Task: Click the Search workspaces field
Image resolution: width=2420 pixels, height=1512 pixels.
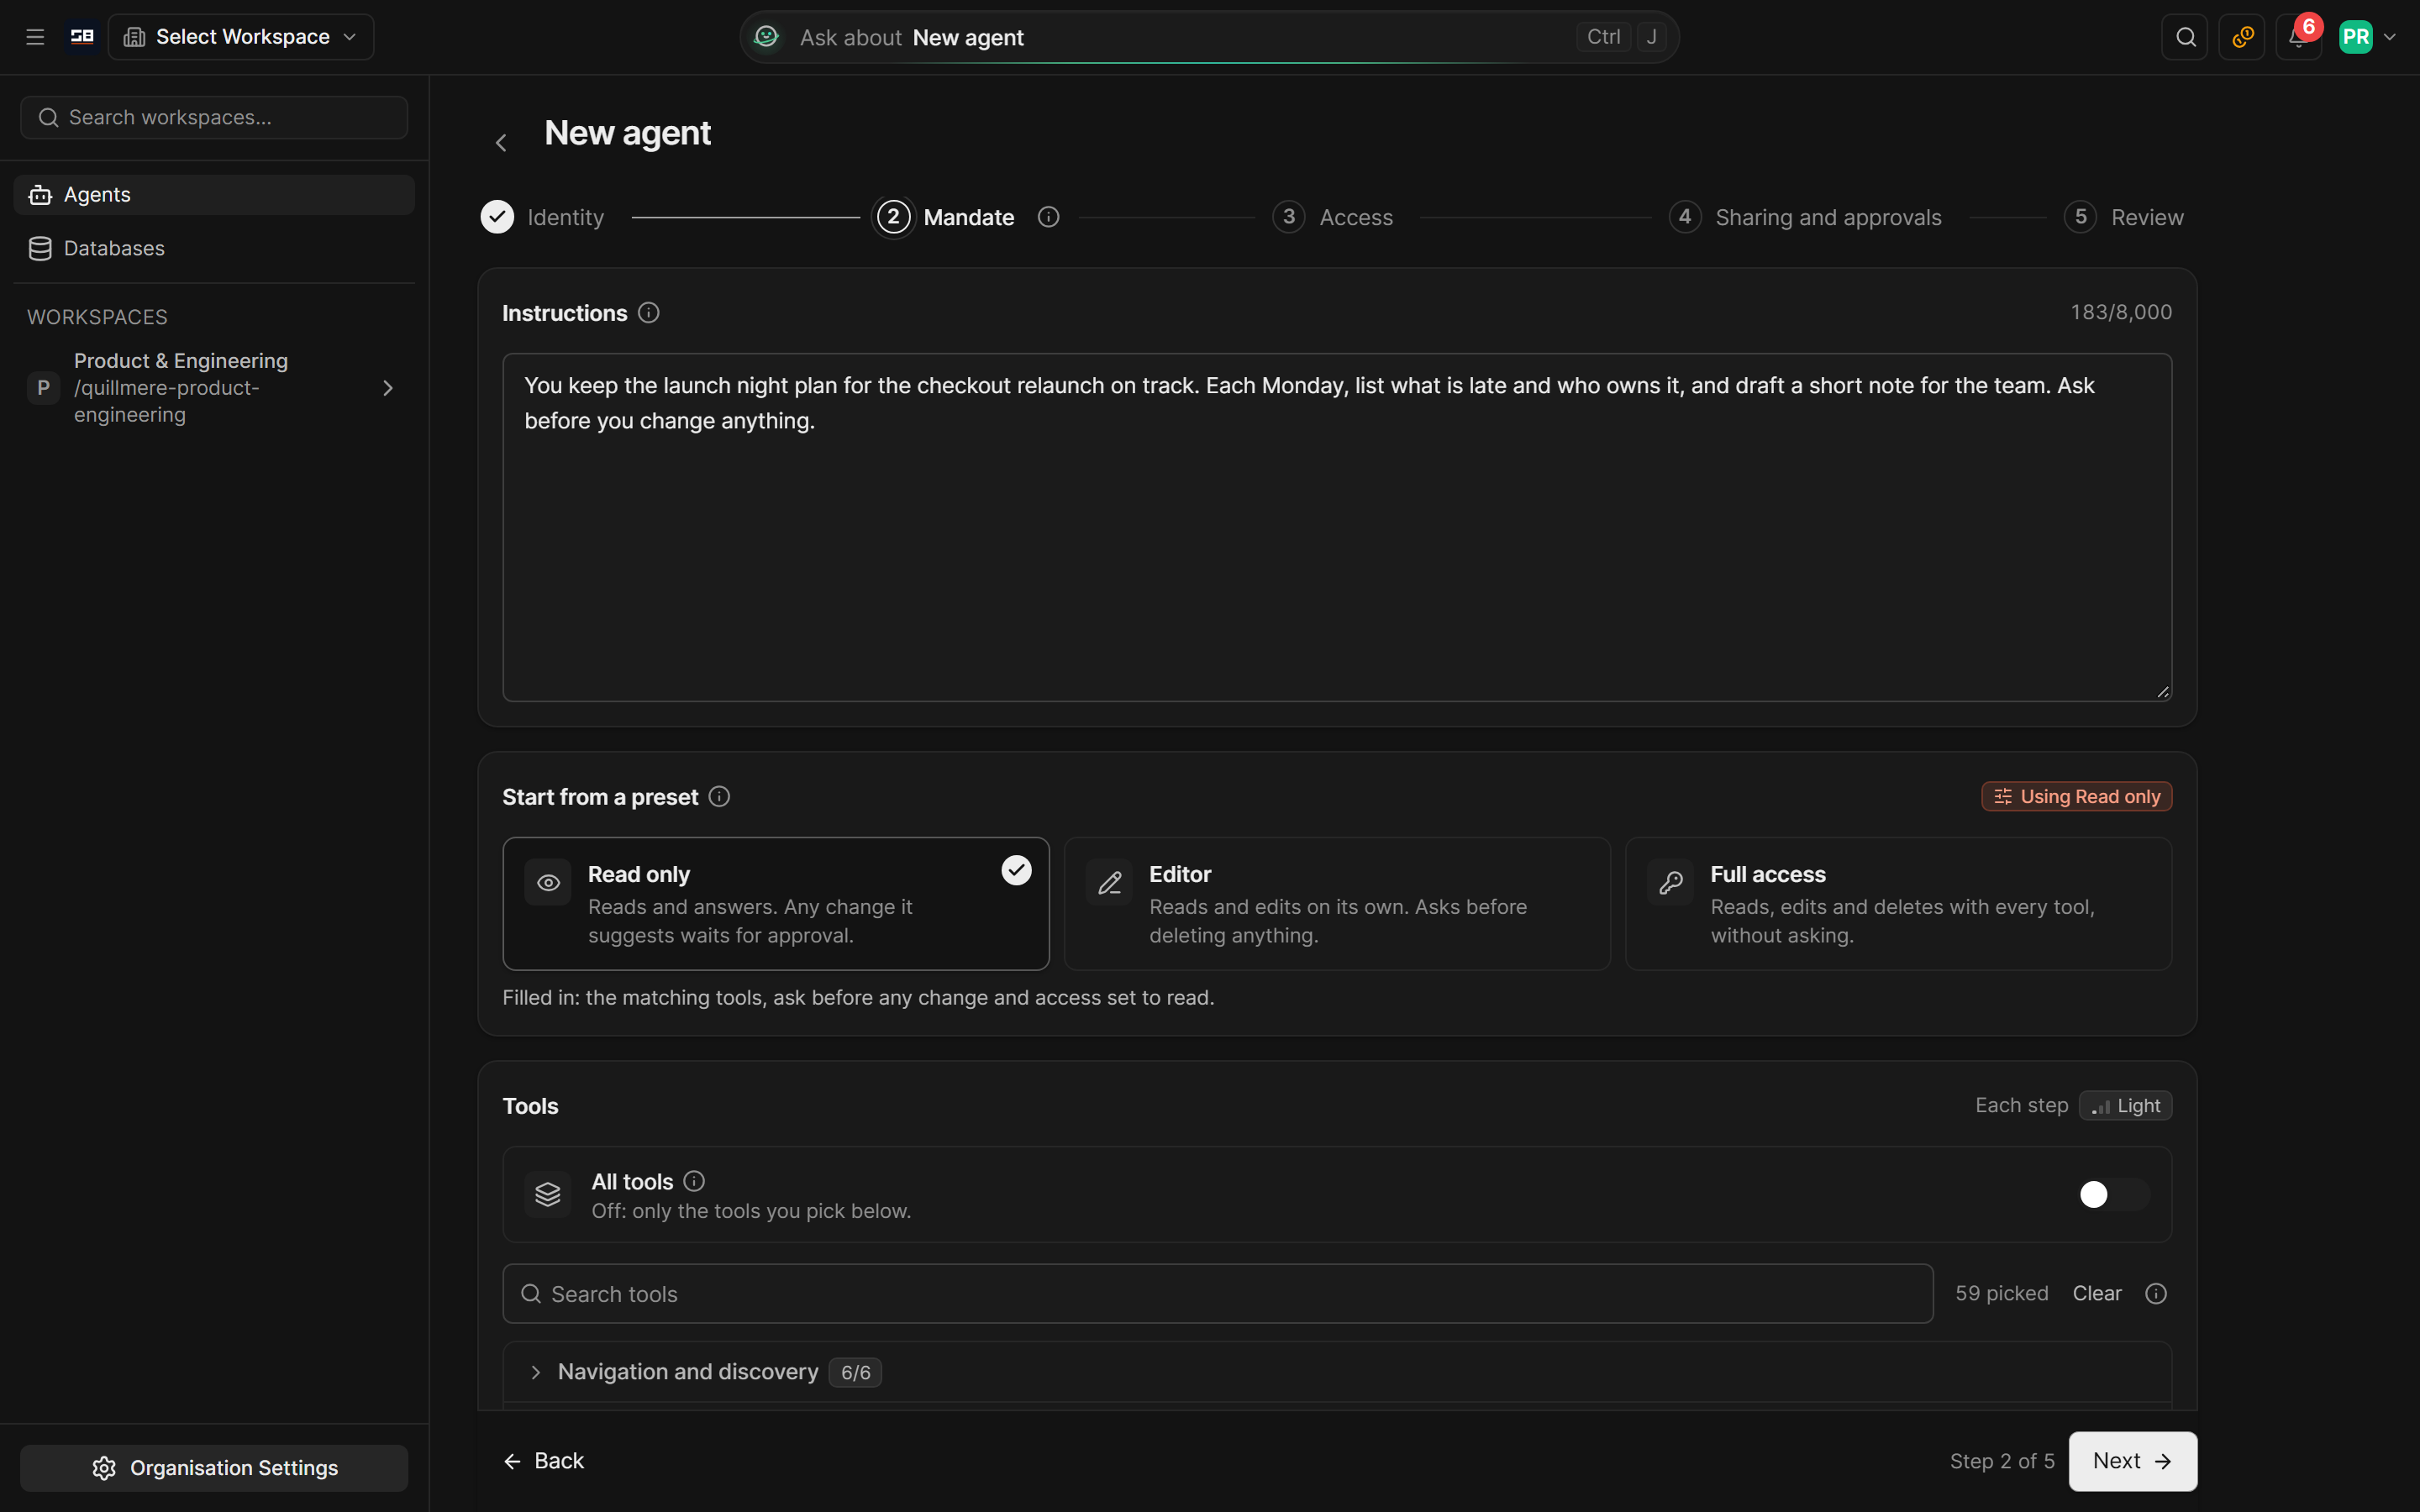Action: [214, 118]
